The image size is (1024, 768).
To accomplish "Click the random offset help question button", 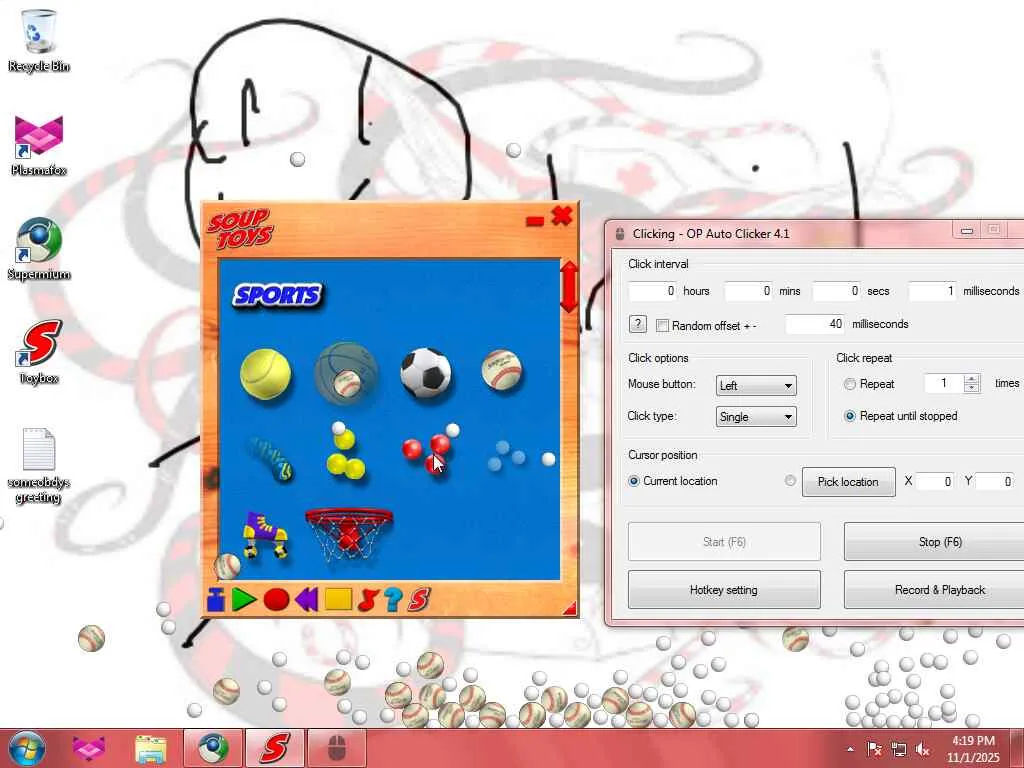I will pyautogui.click(x=637, y=324).
